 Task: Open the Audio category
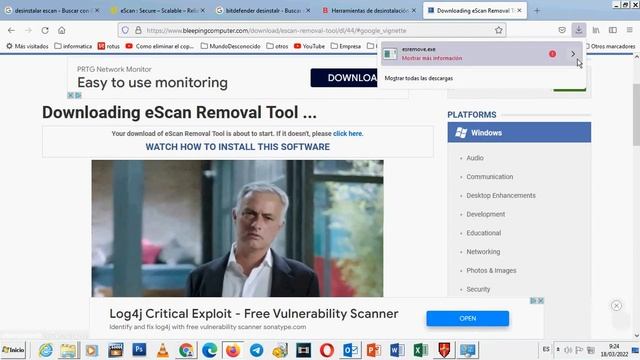tap(475, 158)
